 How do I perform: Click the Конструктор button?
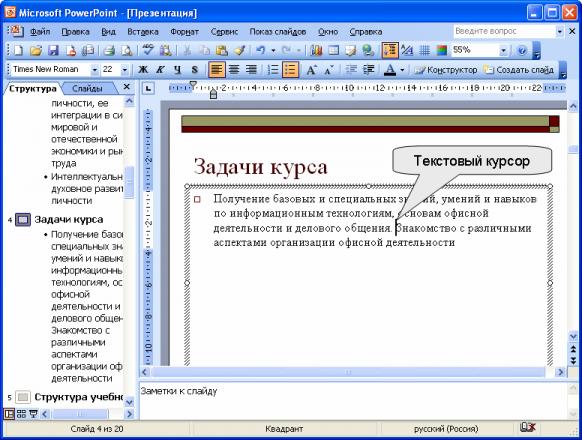point(447,70)
